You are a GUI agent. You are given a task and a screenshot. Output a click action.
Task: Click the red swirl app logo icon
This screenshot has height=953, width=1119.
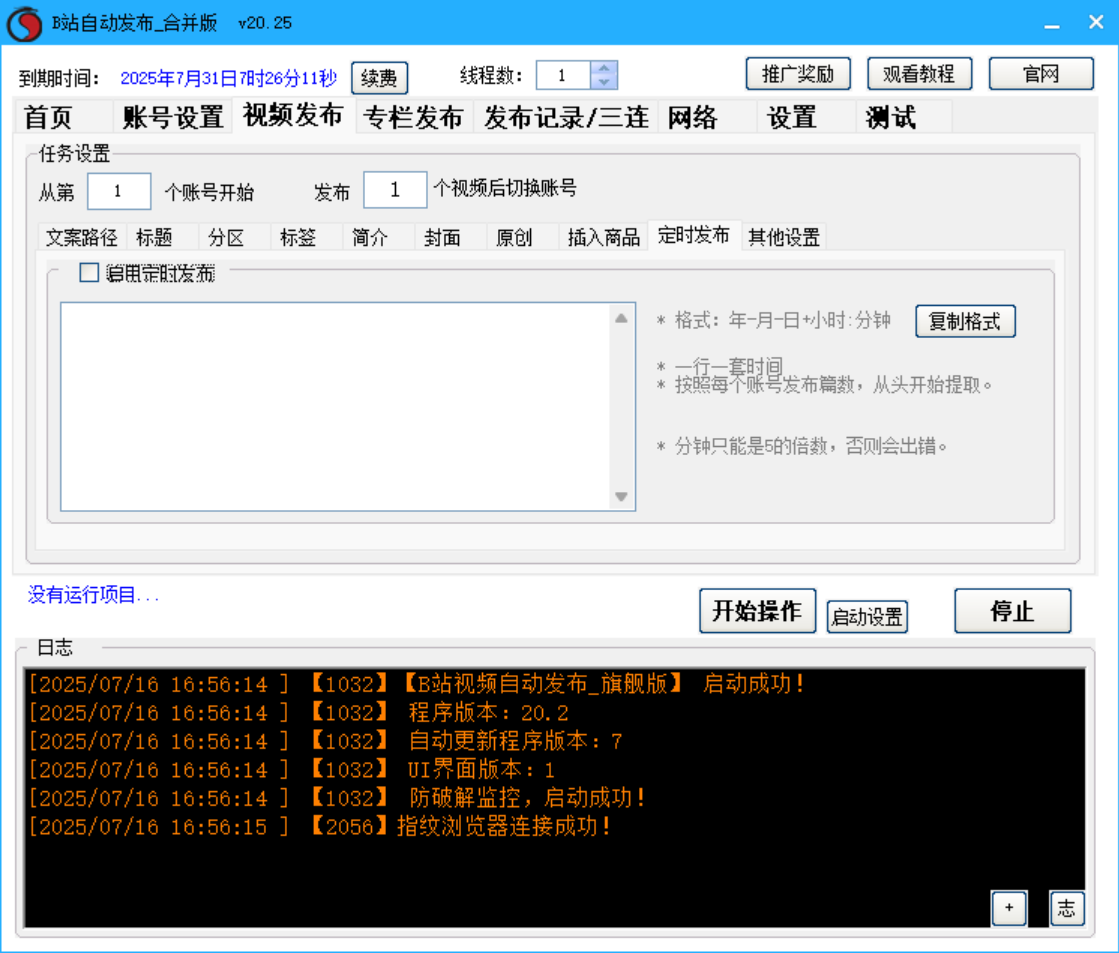pyautogui.click(x=24, y=24)
